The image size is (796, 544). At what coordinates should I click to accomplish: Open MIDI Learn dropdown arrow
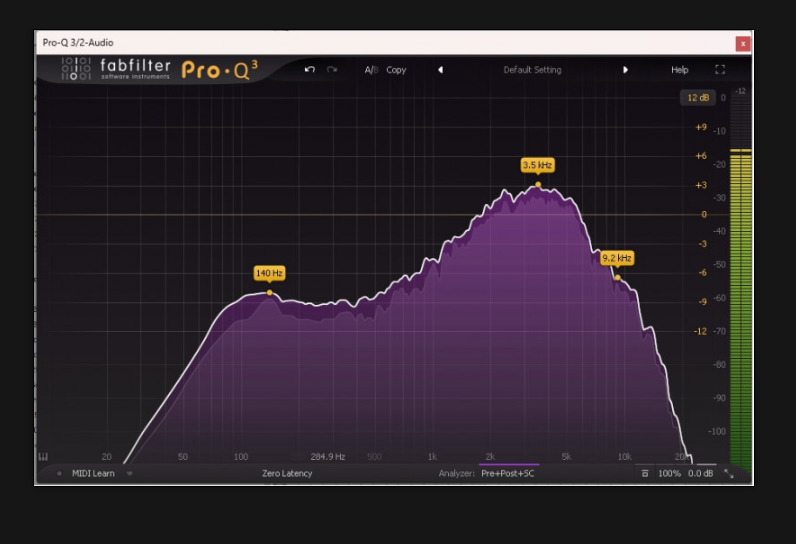tap(129, 473)
